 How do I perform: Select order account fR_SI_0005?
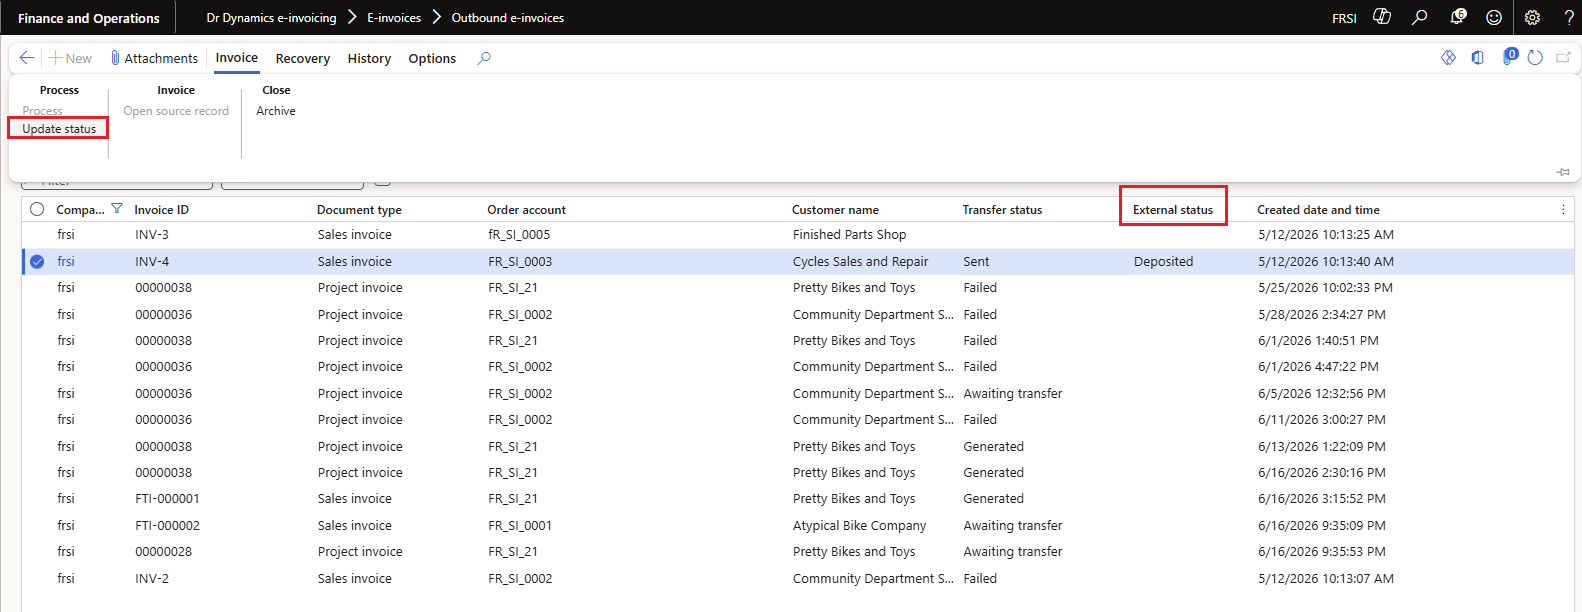pyautogui.click(x=519, y=234)
